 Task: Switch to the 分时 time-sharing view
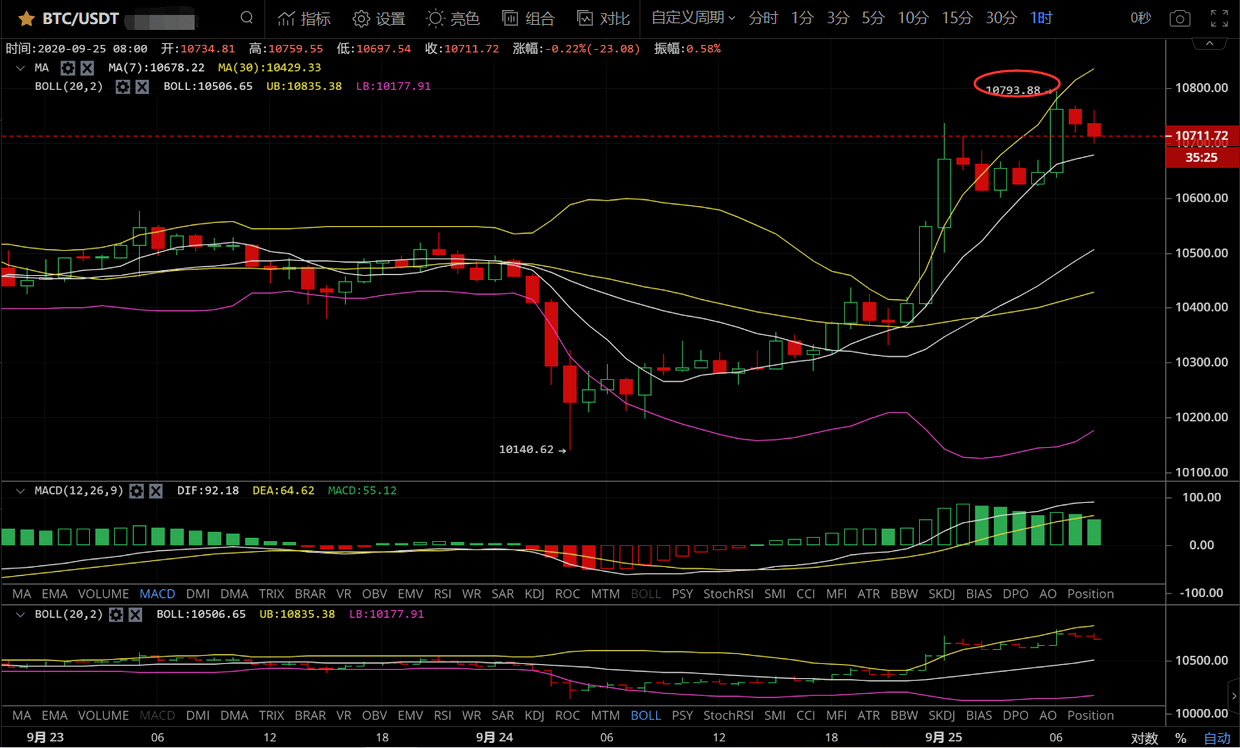tap(763, 18)
